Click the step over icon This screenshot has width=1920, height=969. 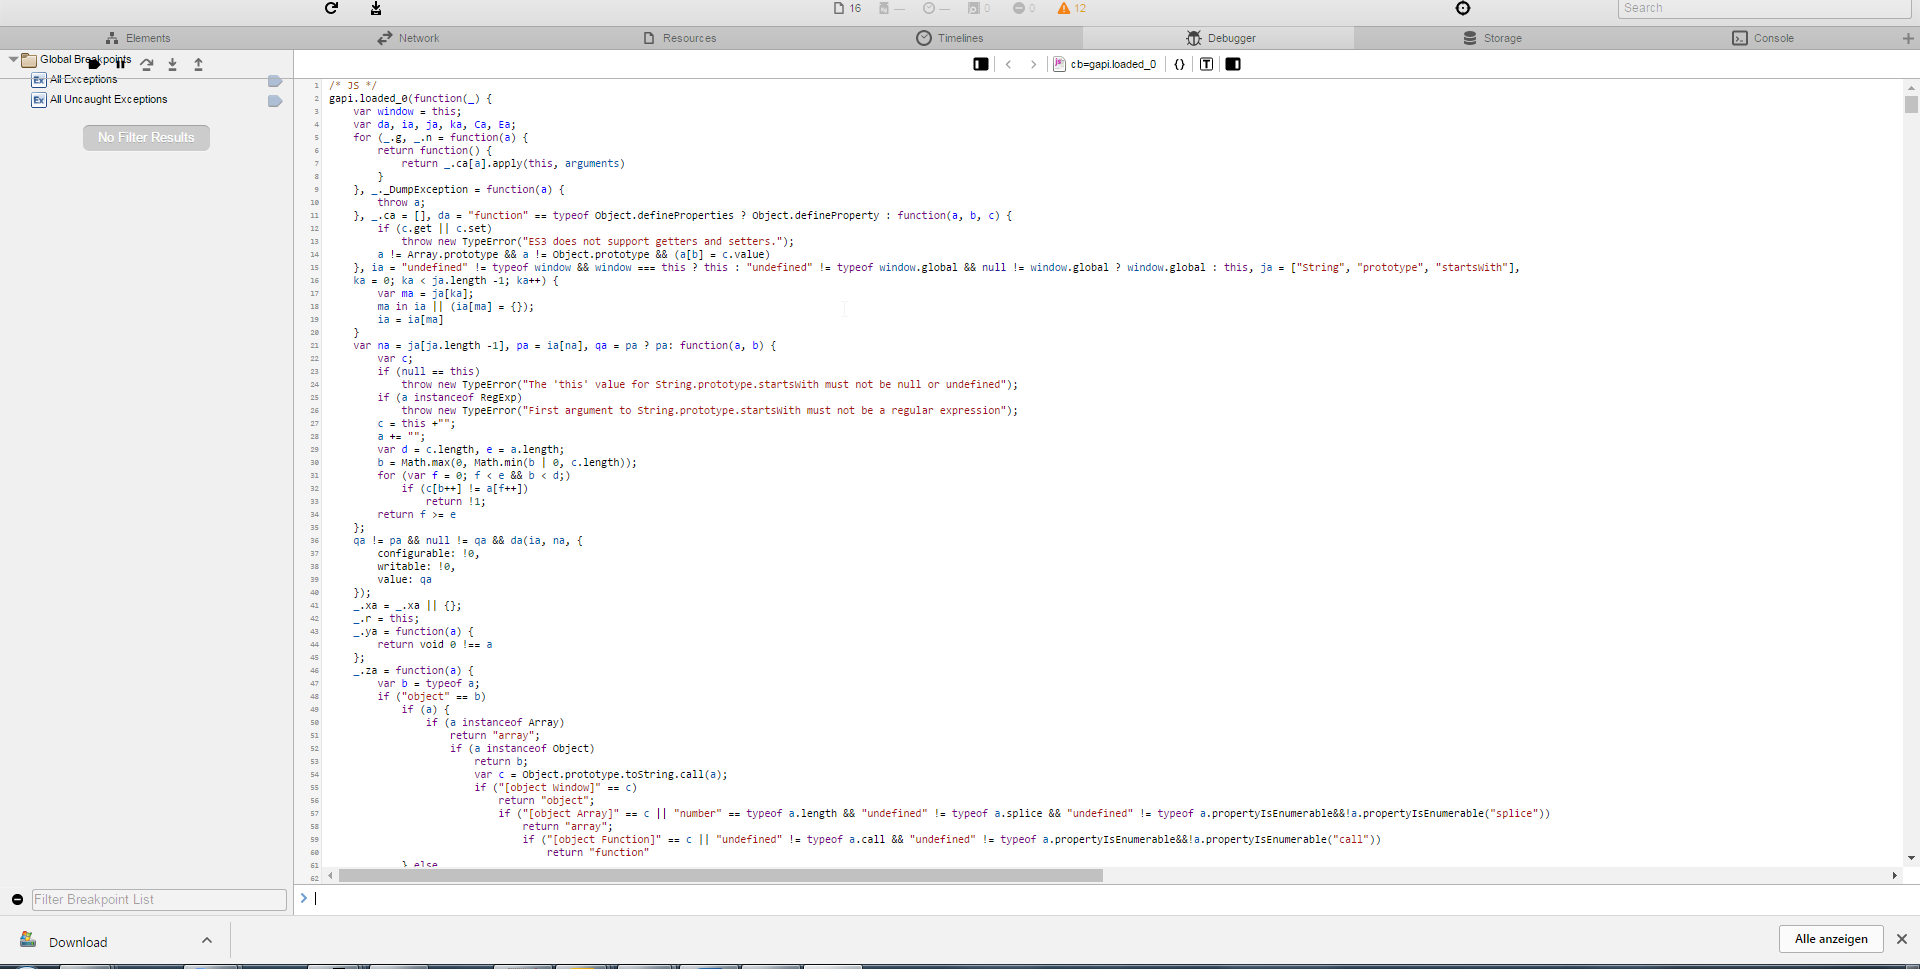pos(147,64)
